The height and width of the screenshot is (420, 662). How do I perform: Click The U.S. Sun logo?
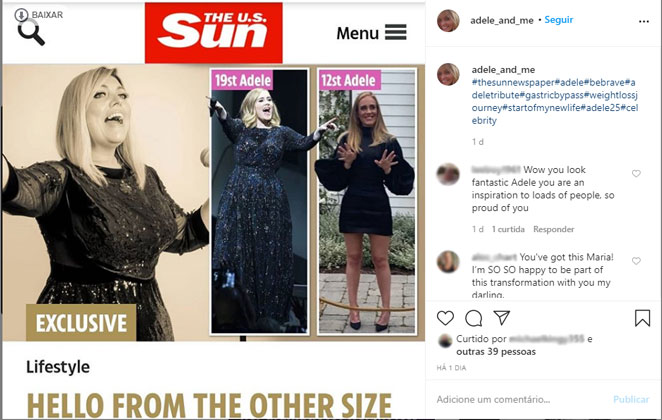point(214,33)
